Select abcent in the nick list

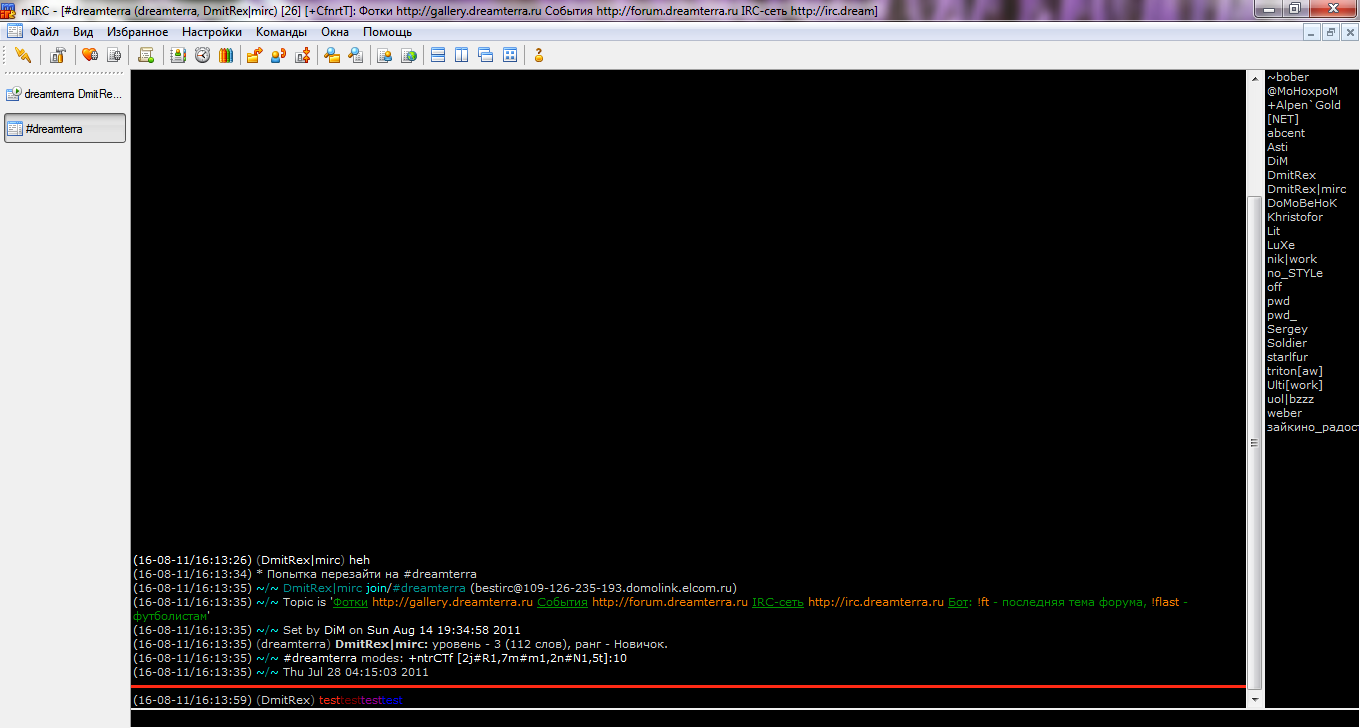(x=1286, y=133)
